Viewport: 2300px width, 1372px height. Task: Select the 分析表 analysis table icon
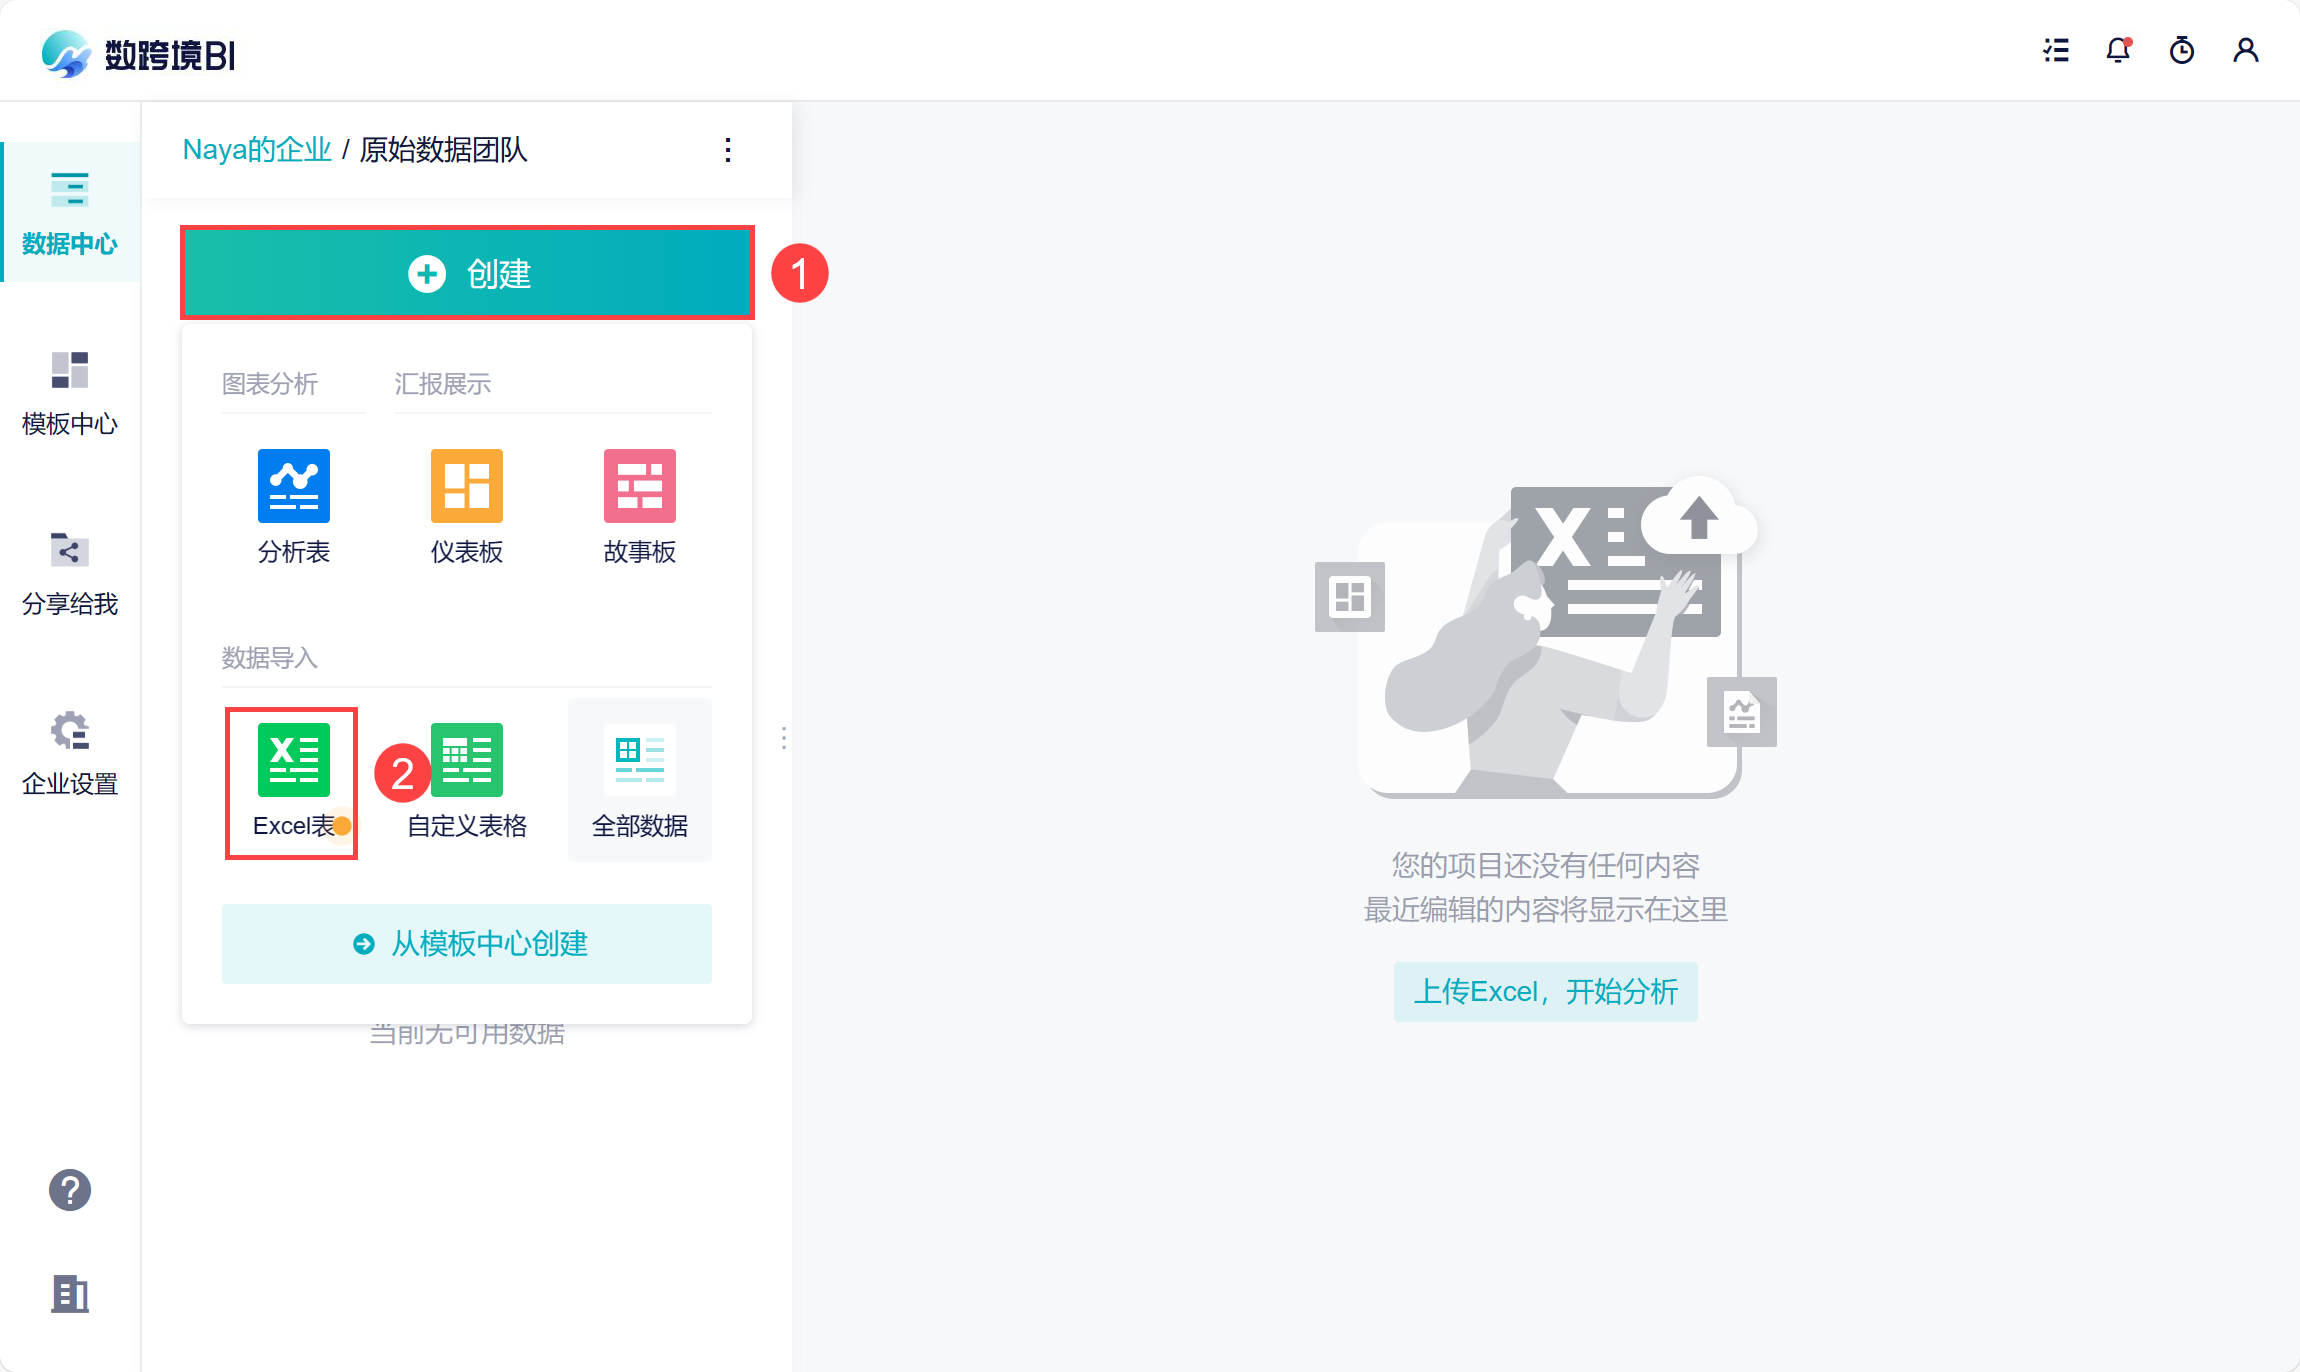click(293, 486)
